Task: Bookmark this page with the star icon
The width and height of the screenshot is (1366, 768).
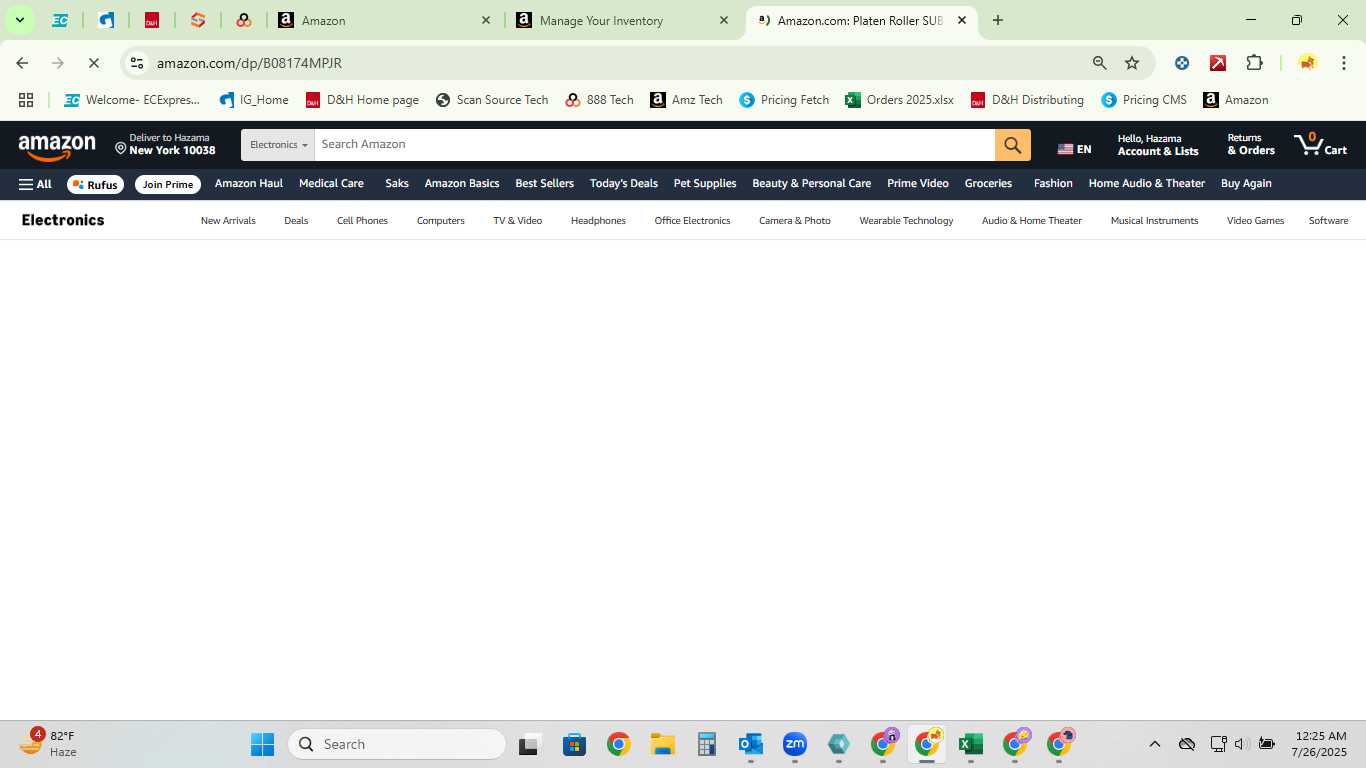Action: (x=1132, y=63)
